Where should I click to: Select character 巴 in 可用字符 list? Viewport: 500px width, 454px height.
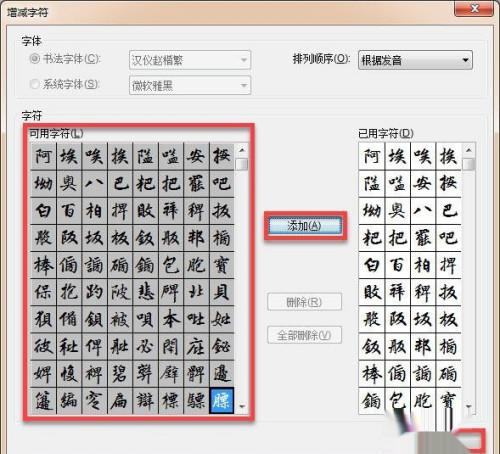120,184
